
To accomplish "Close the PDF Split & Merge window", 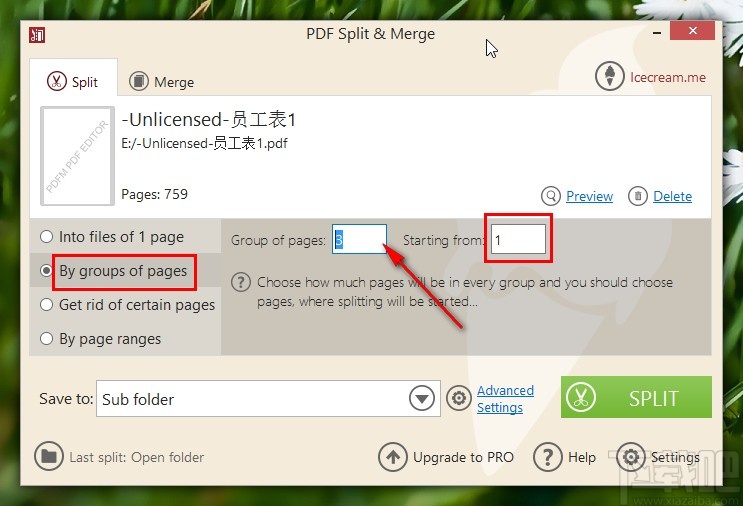I will click(x=692, y=31).
